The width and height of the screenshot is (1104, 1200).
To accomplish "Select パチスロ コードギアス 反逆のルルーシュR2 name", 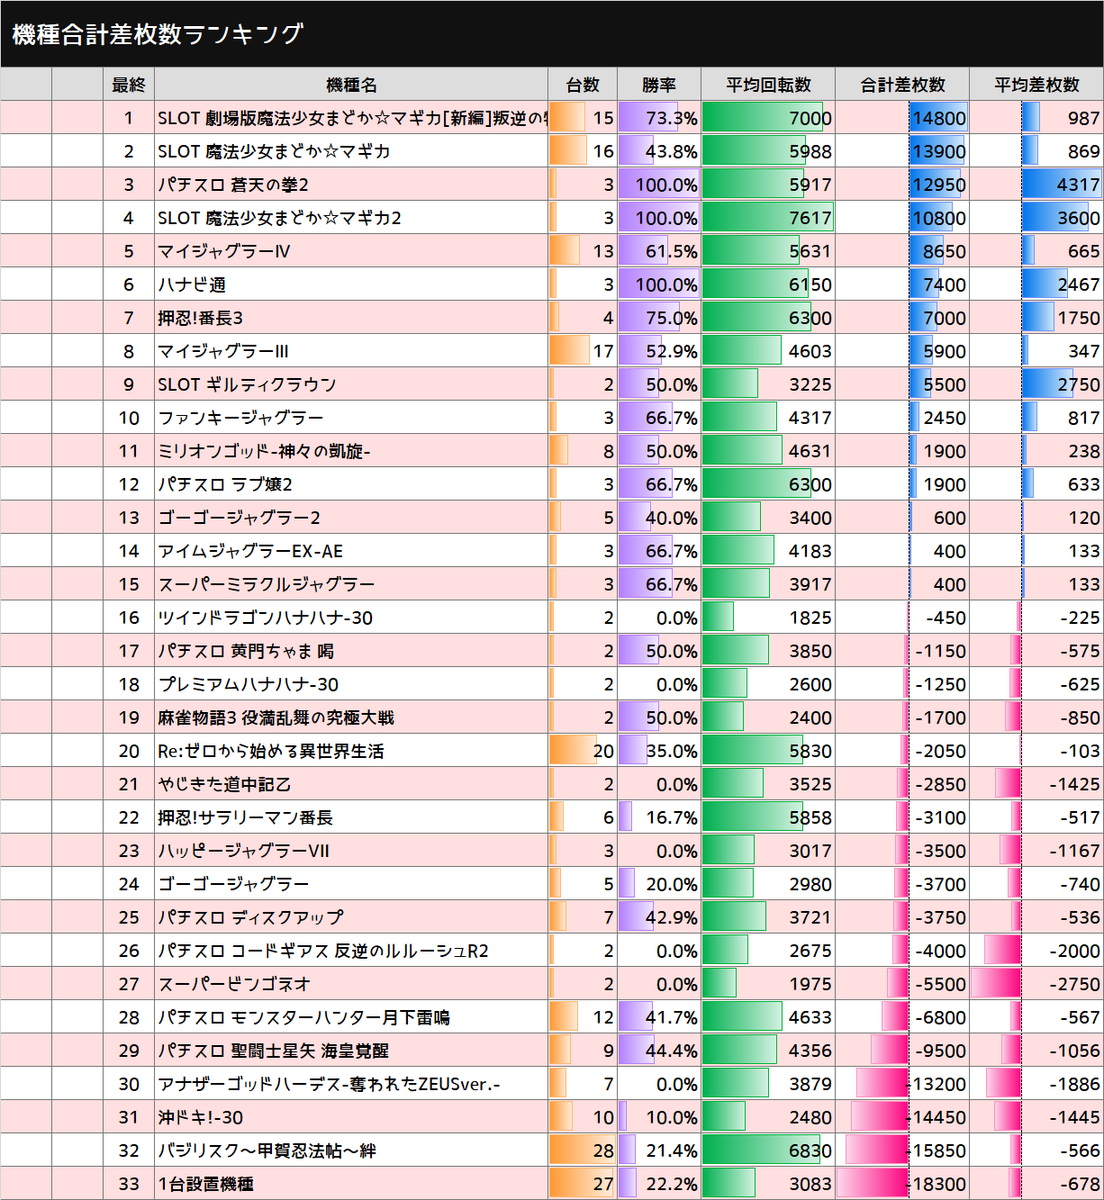I will pyautogui.click(x=323, y=951).
